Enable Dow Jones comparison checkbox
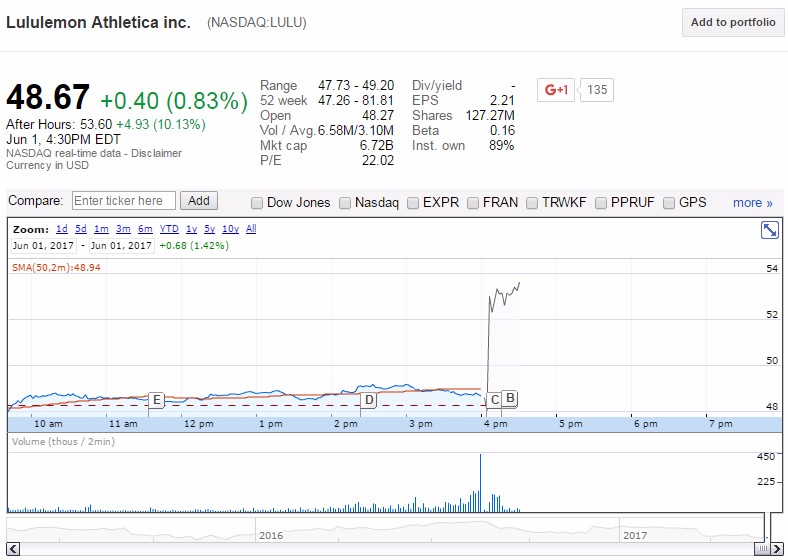The image size is (788, 560). tap(257, 203)
